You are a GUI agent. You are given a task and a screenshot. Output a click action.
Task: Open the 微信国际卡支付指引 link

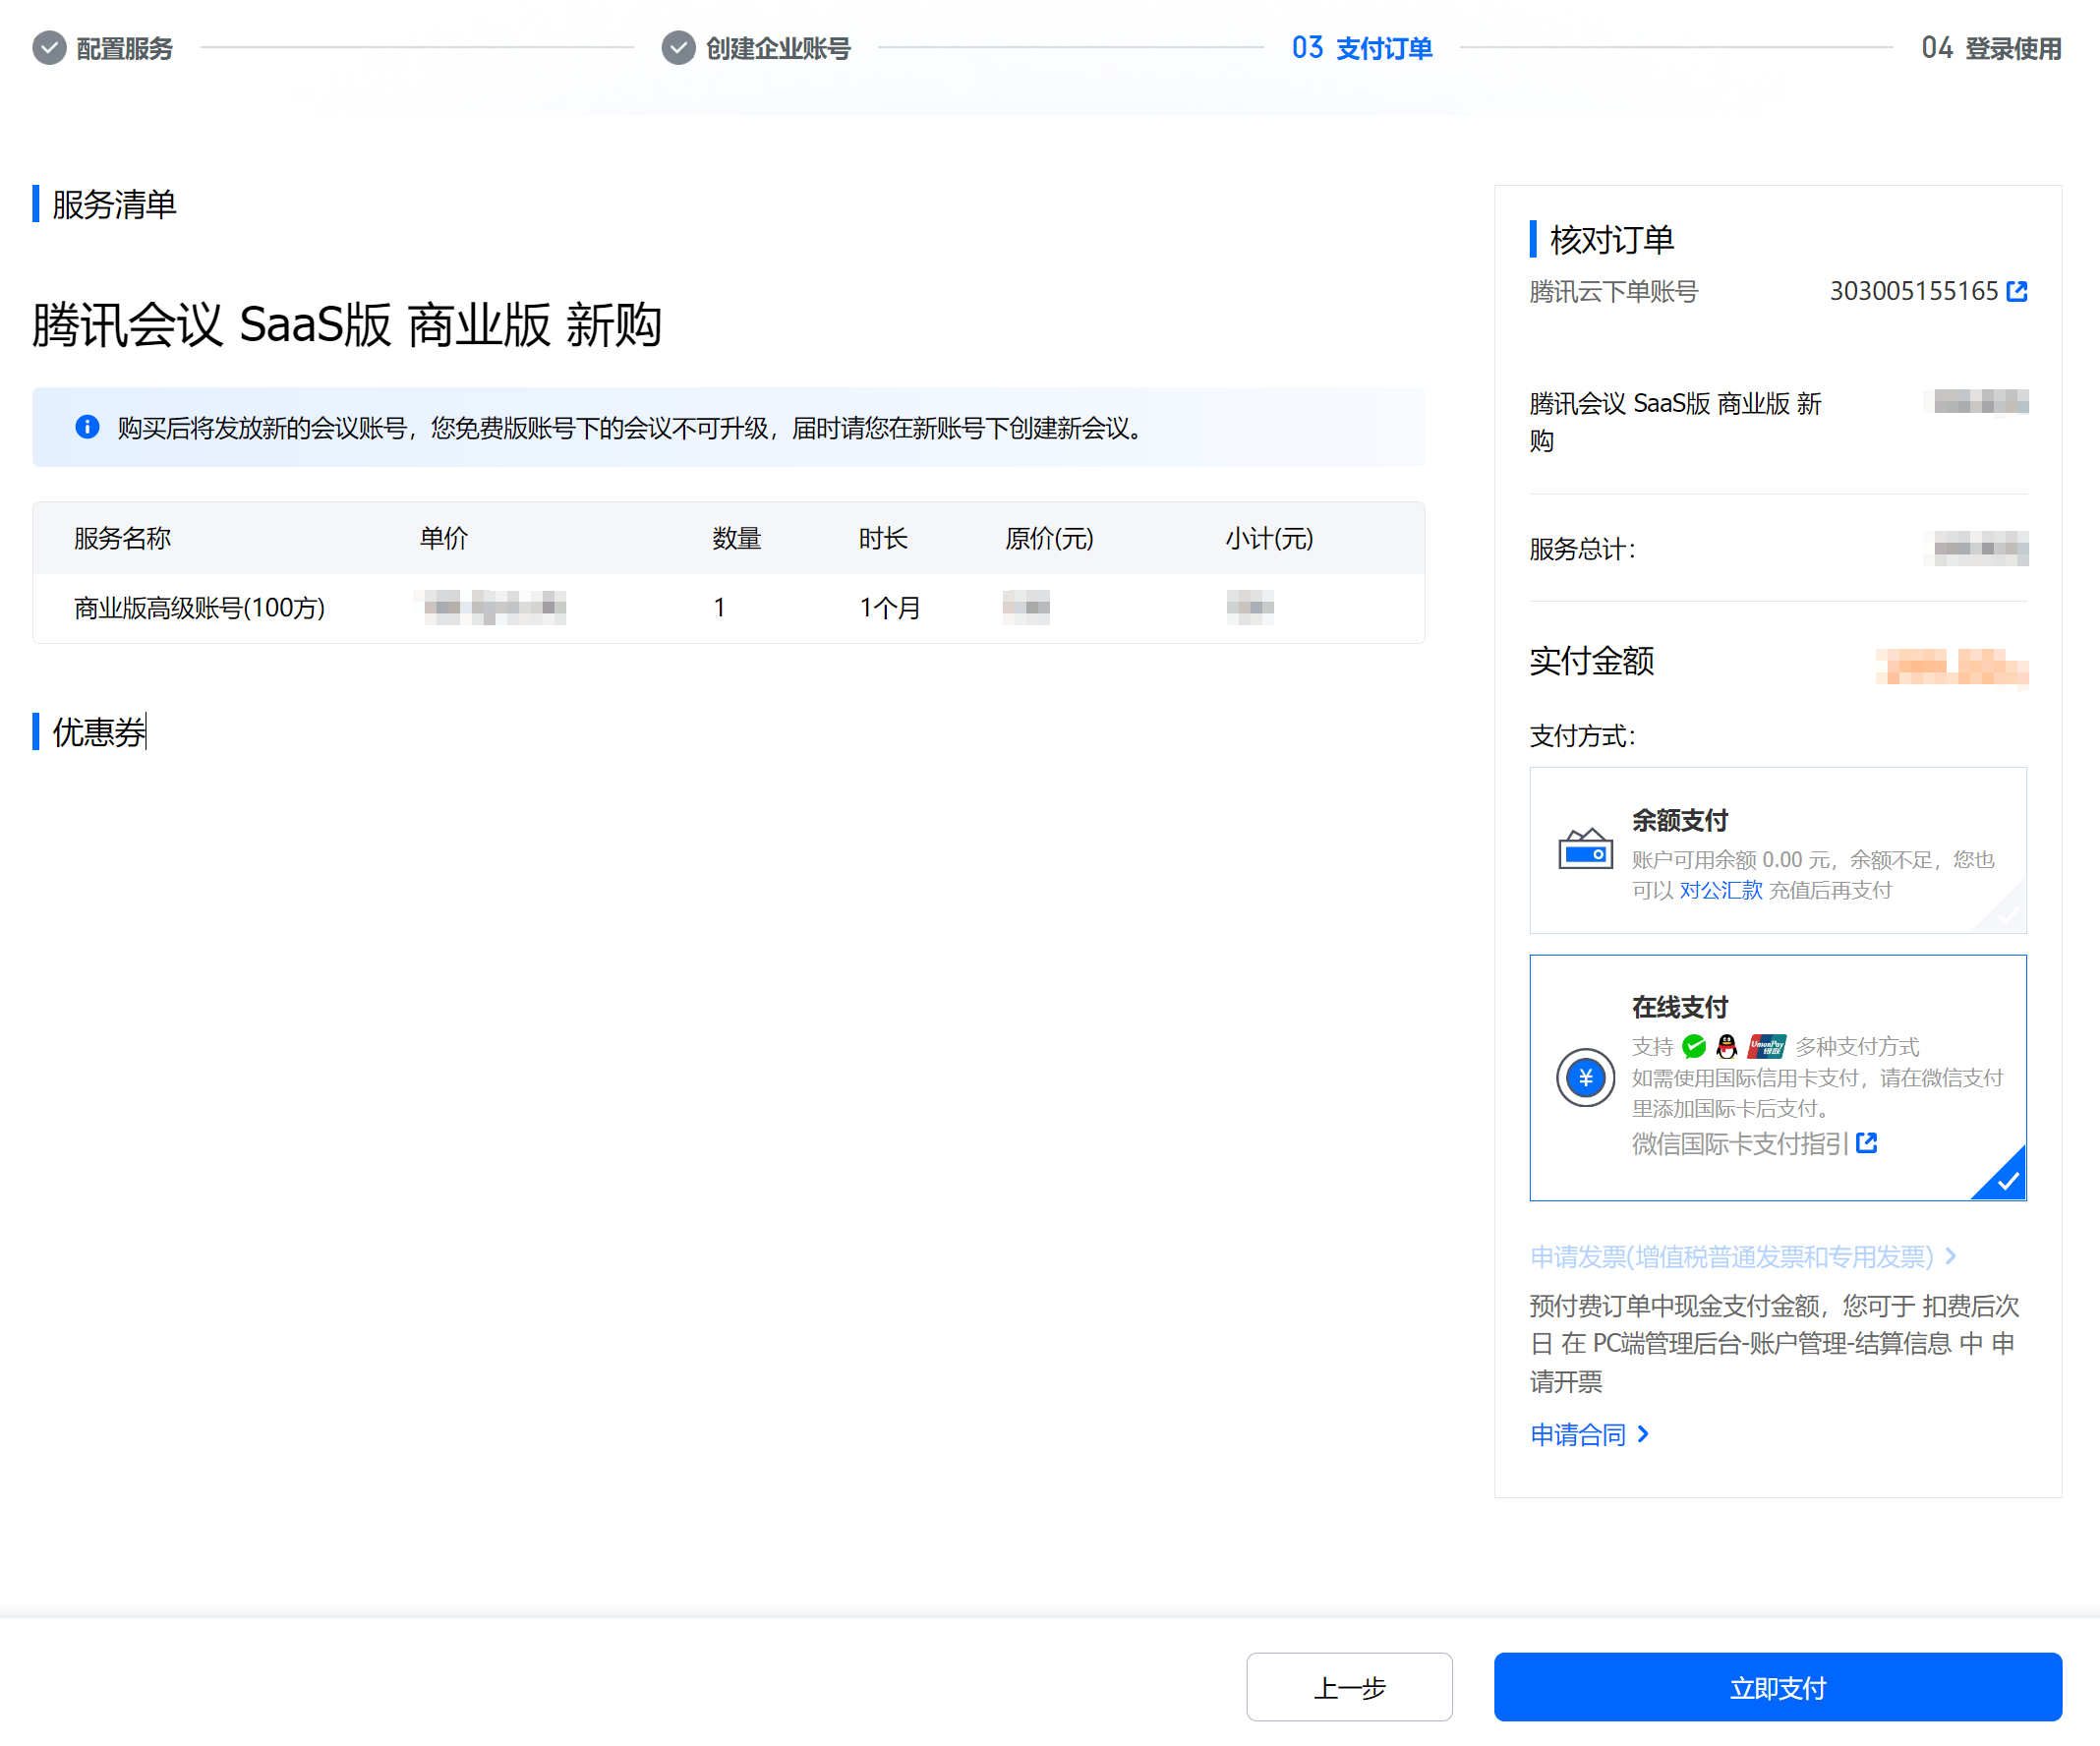(x=1739, y=1143)
